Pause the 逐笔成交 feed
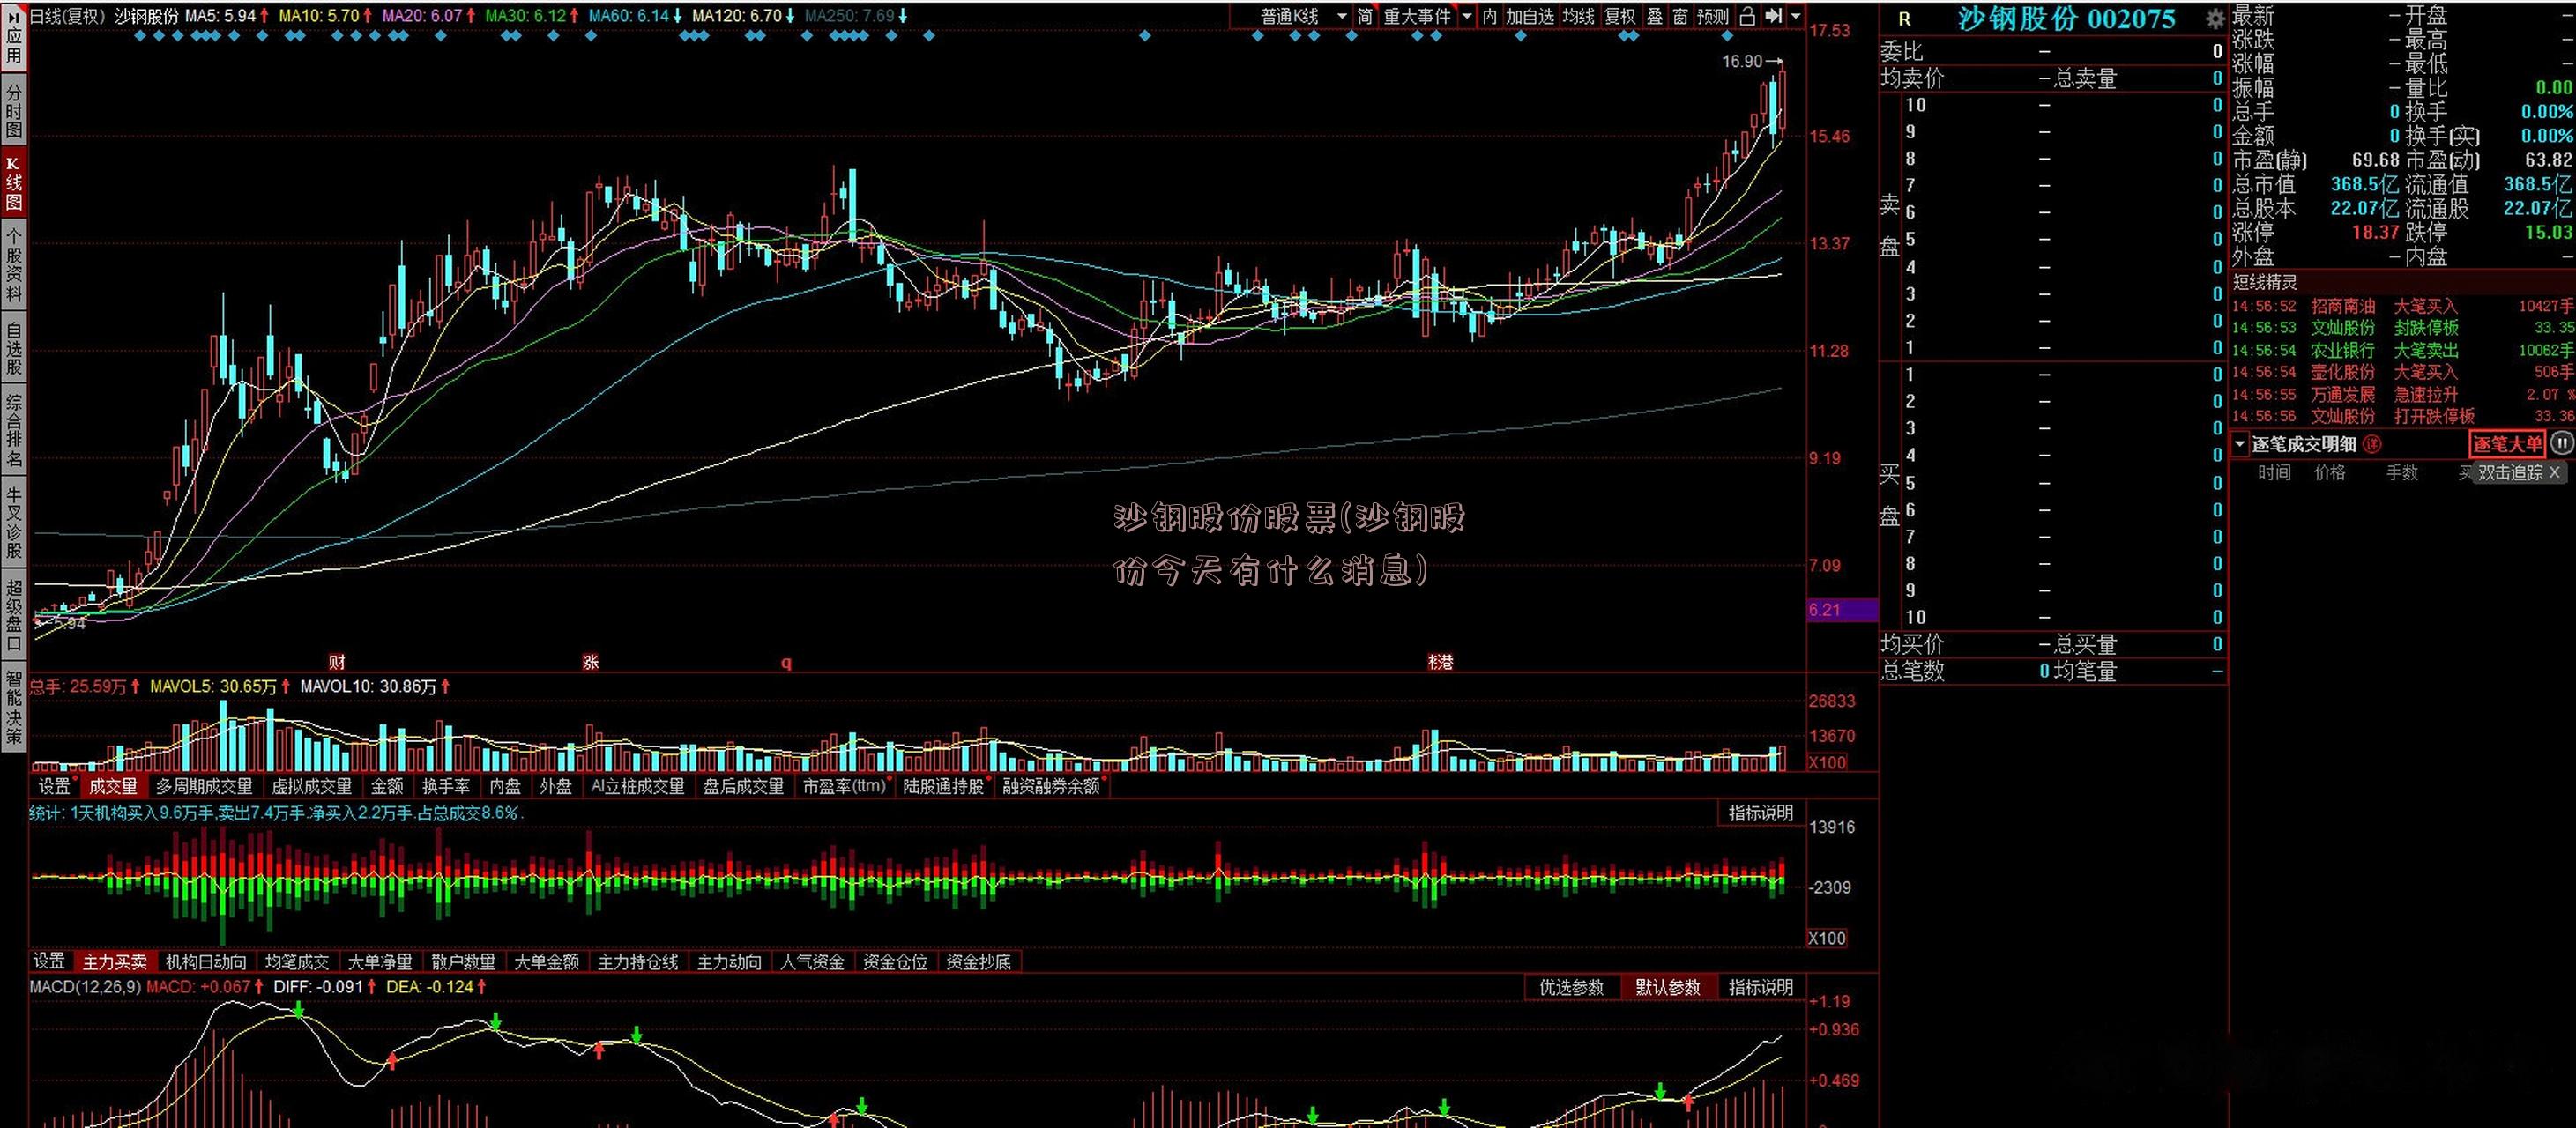Image resolution: width=2576 pixels, height=1128 pixels. [x=2561, y=443]
